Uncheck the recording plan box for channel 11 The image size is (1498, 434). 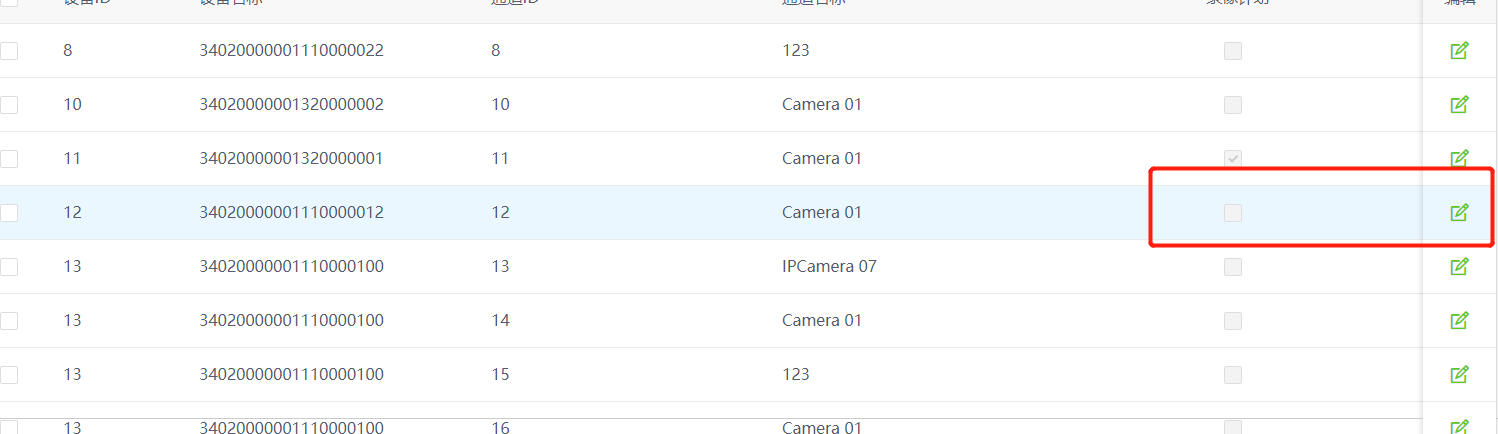coord(1233,159)
